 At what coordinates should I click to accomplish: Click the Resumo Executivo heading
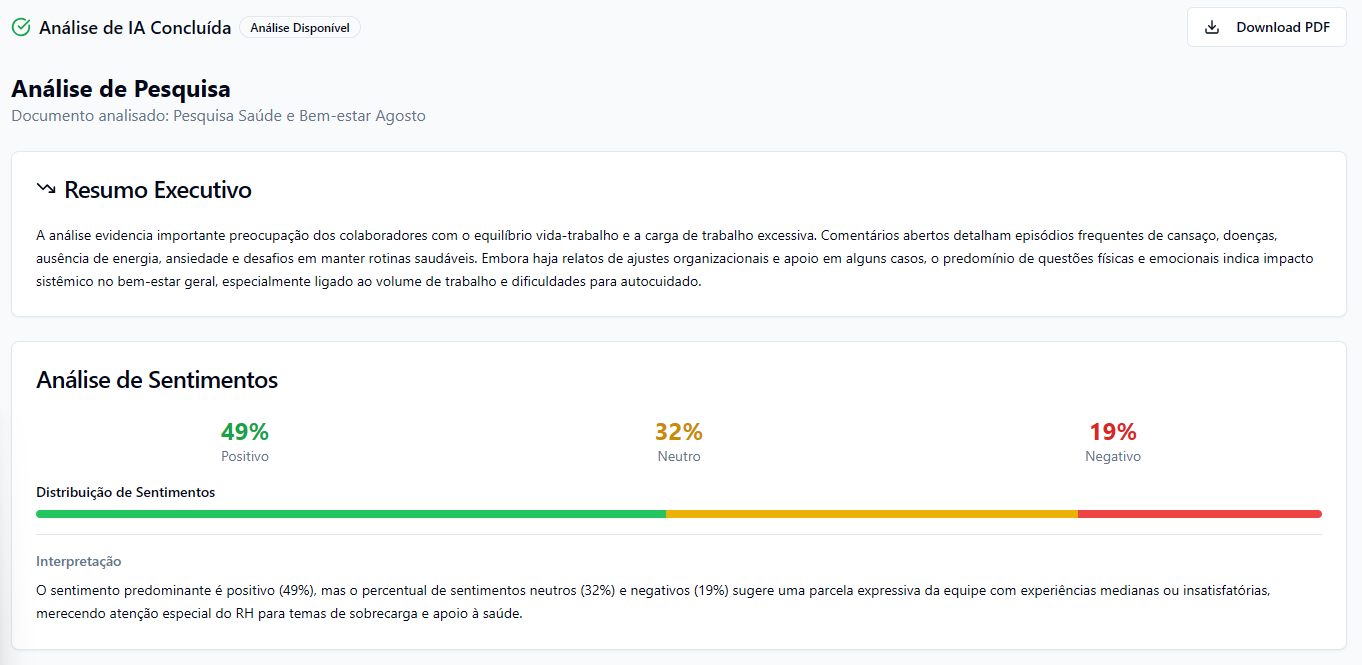point(158,190)
